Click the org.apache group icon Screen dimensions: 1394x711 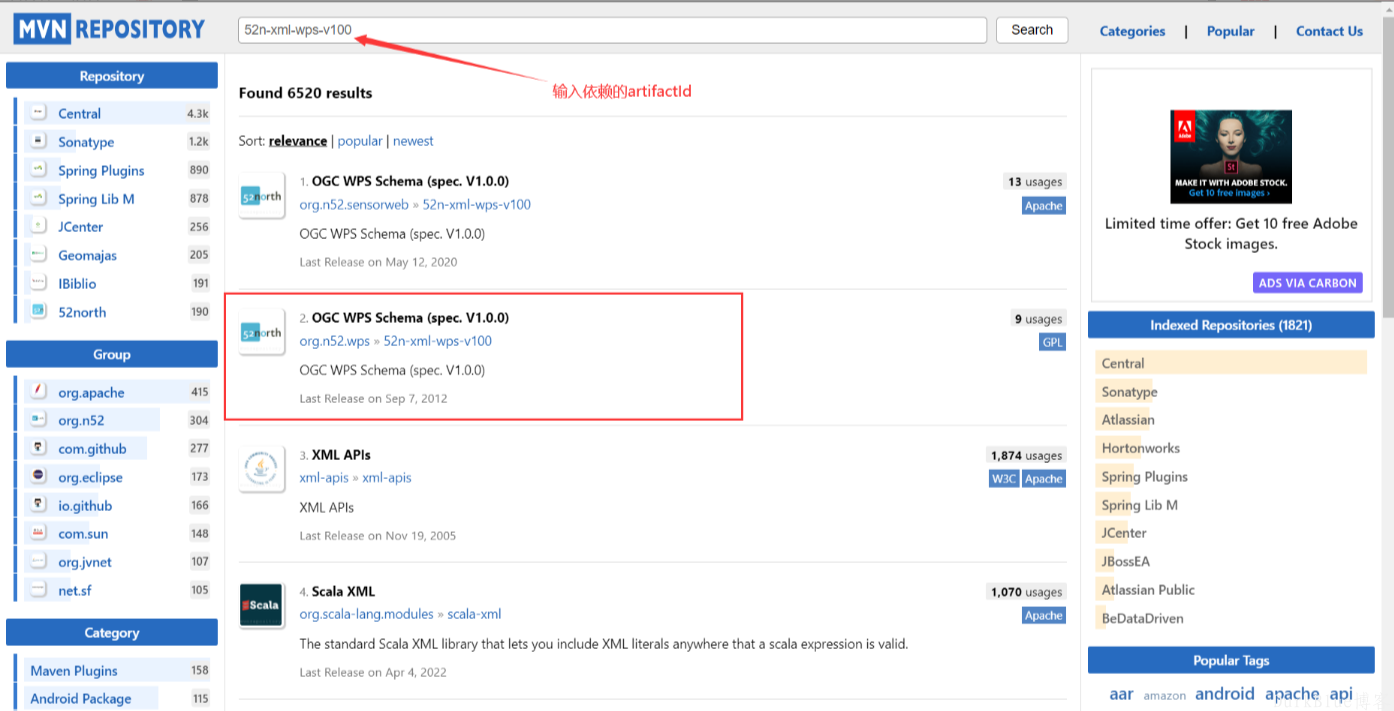[x=38, y=391]
